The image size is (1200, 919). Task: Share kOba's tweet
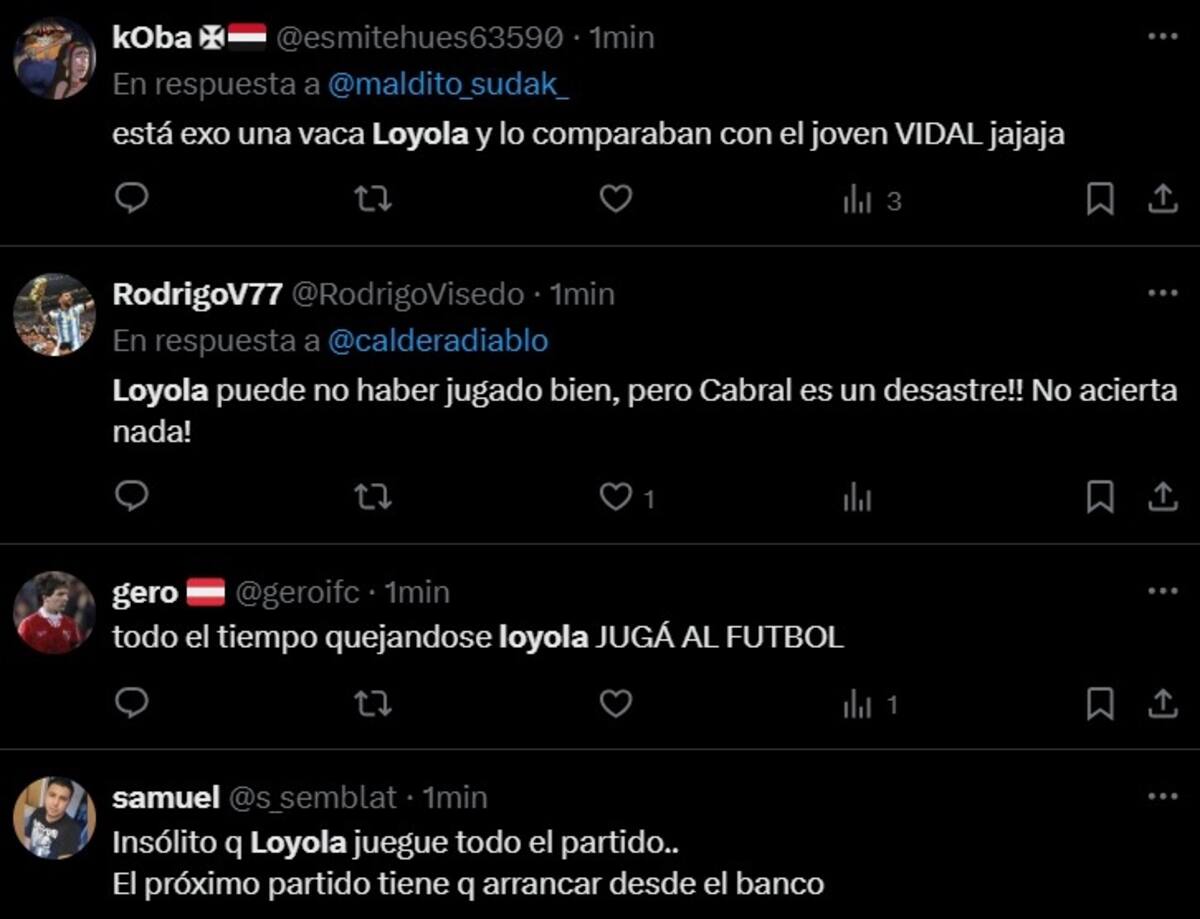pos(1161,200)
